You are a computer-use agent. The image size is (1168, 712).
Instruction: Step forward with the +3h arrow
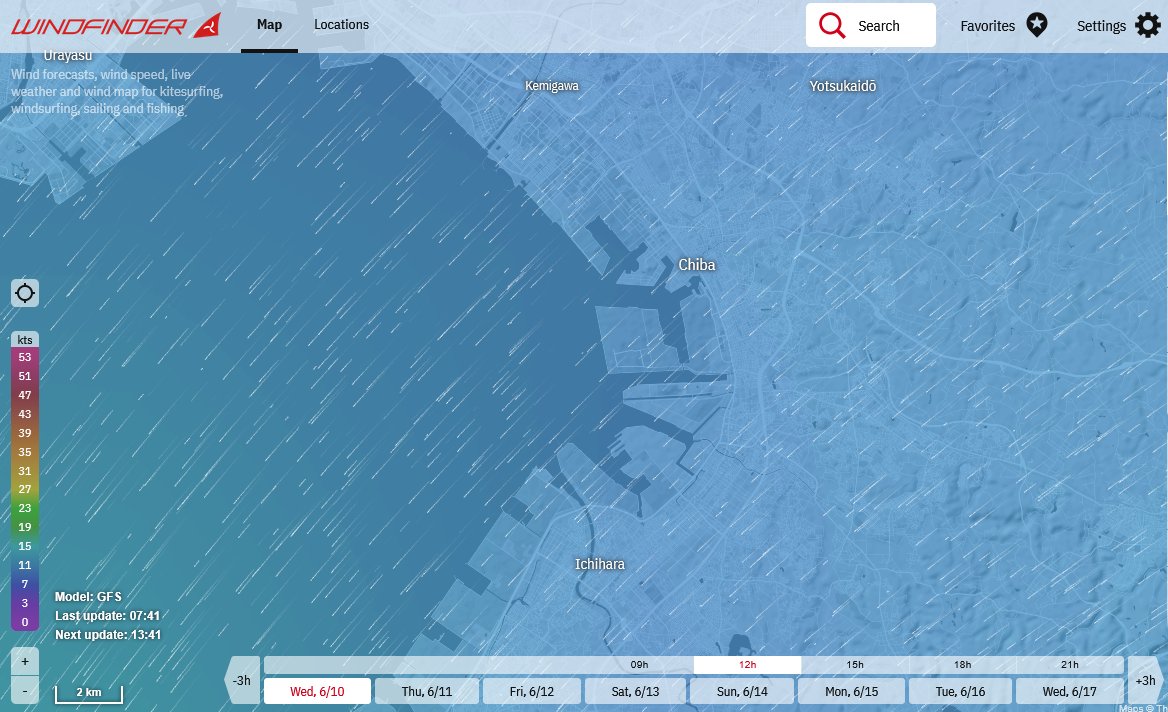[x=1146, y=680]
